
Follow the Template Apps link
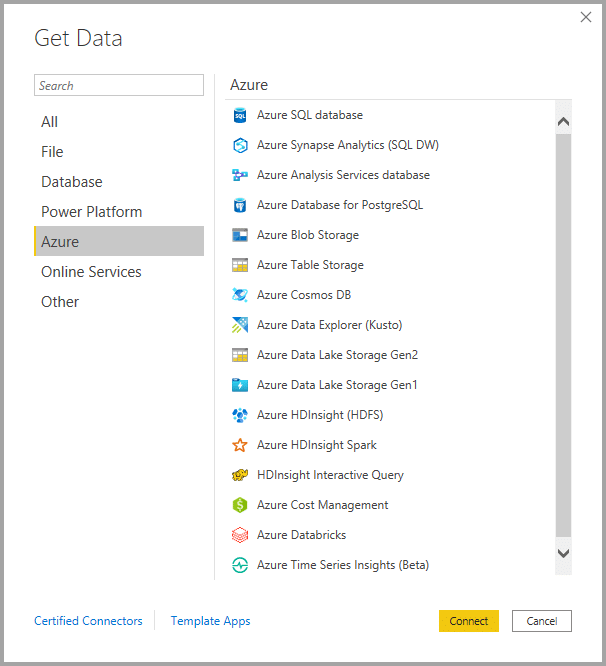pos(210,621)
